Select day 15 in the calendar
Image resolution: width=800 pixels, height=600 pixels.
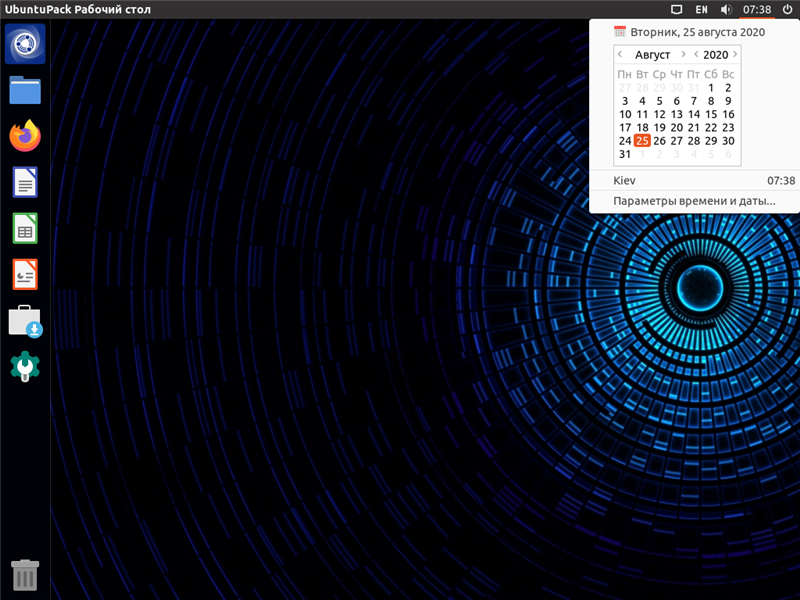point(711,114)
